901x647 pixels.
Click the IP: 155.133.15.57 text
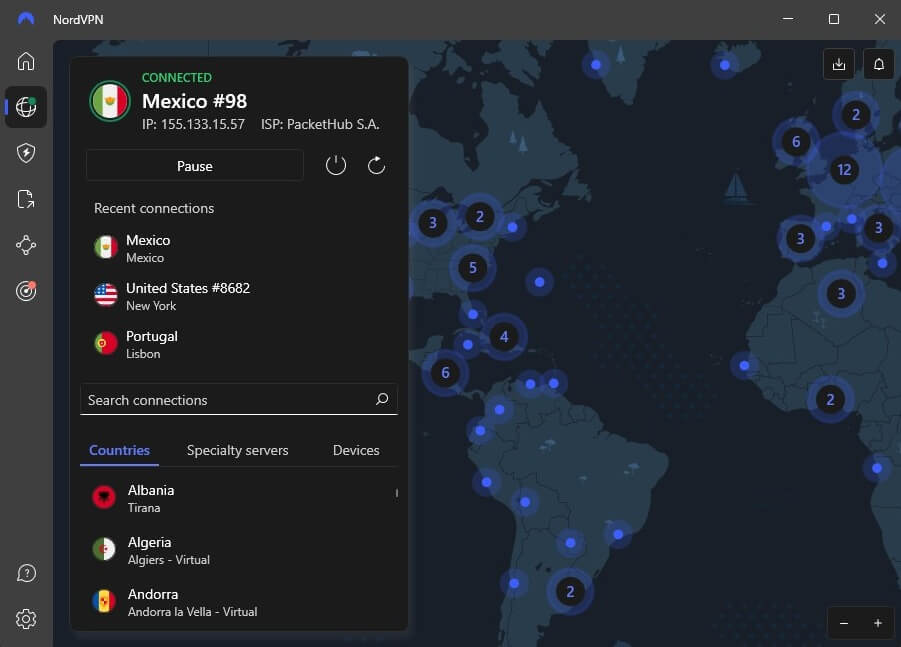(193, 124)
